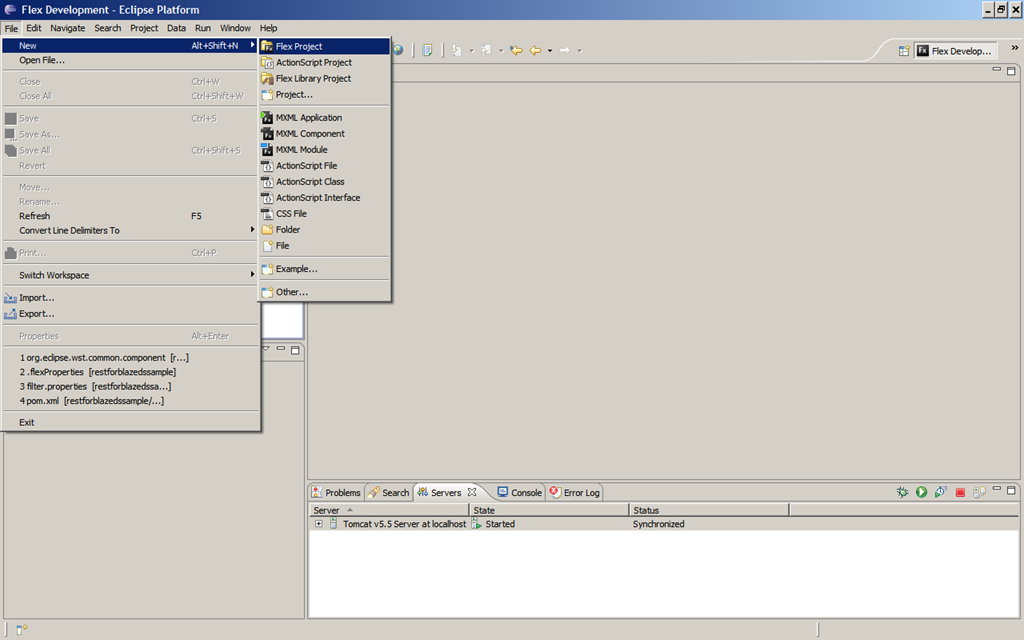Click the next annotation toolbar icon
The height and width of the screenshot is (640, 1024).
(456, 50)
